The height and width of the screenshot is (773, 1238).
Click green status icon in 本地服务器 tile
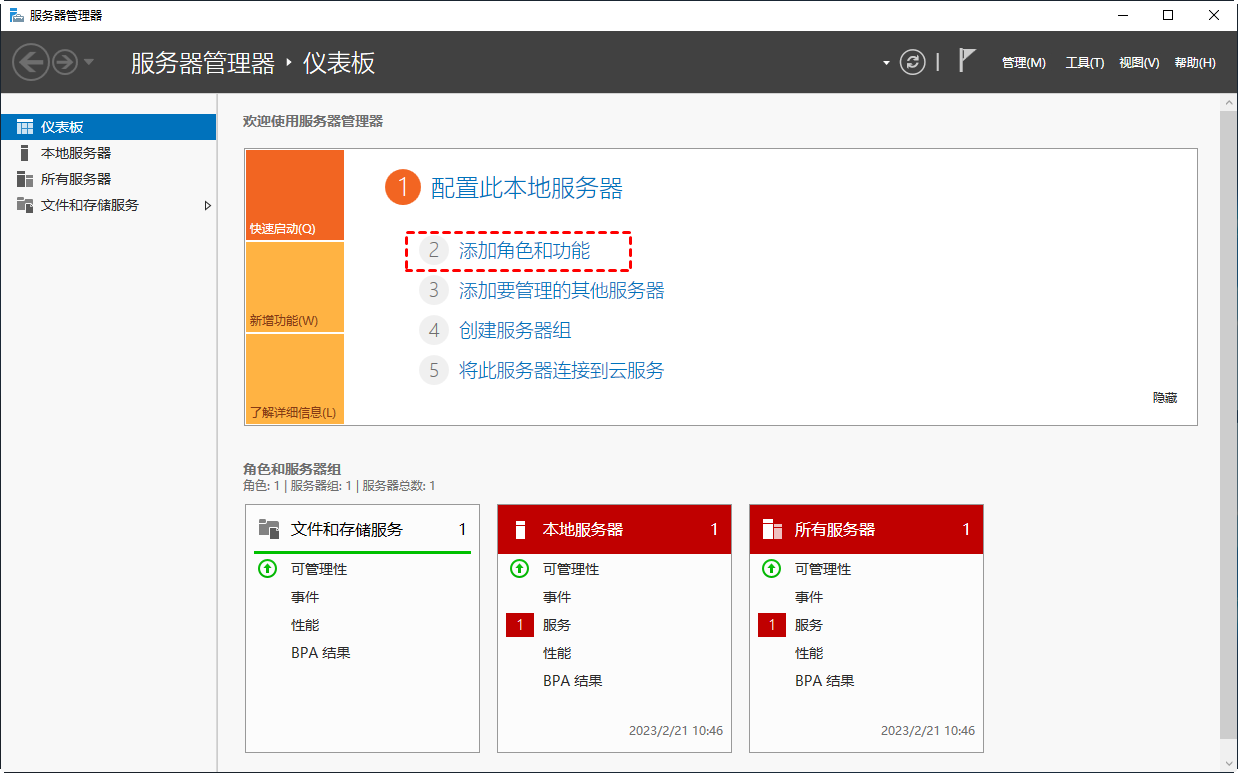pyautogui.click(x=519, y=569)
